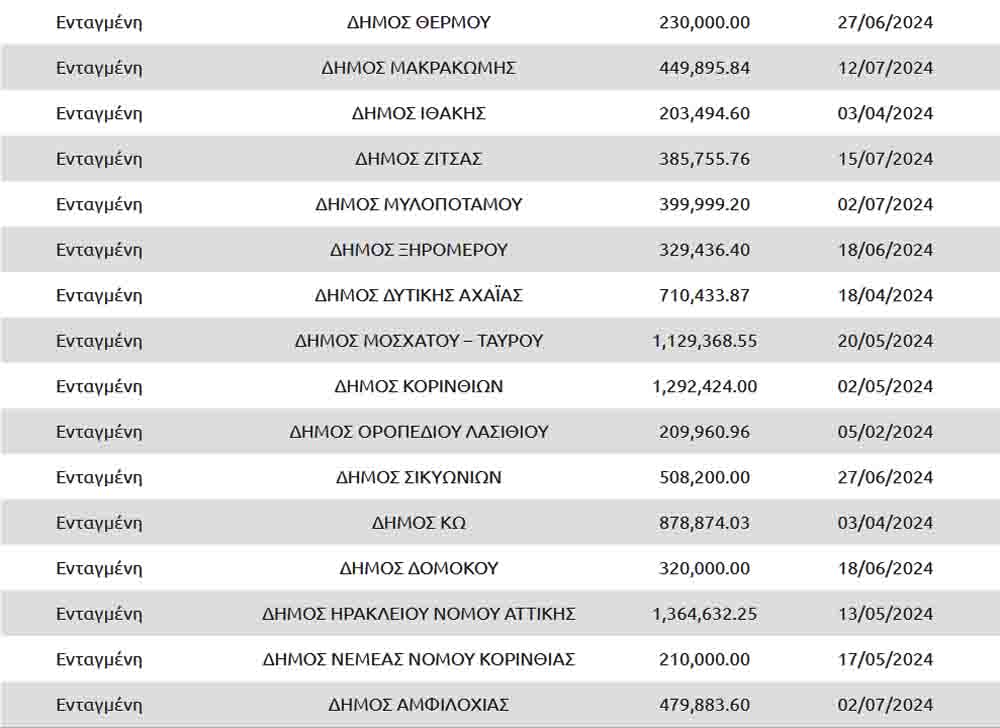The width and height of the screenshot is (1000, 728).
Task: Select ΔΗΜΟΣ ΗΡΑΚΛΕΙΟΥ ΝΟΜΟΥ ΑΤΤΙΚΗΣ name
Action: click(418, 614)
